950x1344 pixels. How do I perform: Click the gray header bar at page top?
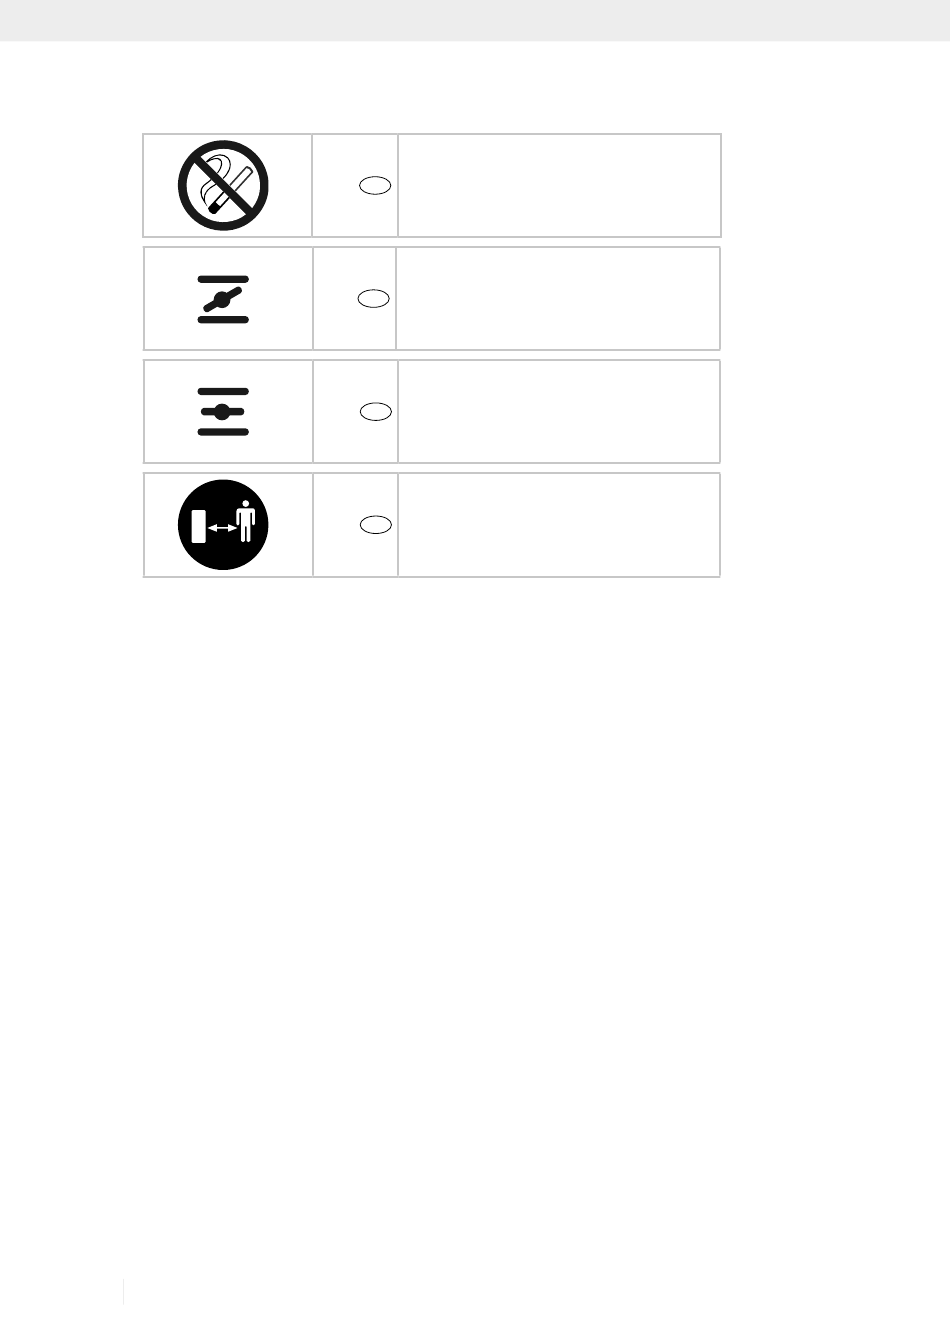pos(475,20)
